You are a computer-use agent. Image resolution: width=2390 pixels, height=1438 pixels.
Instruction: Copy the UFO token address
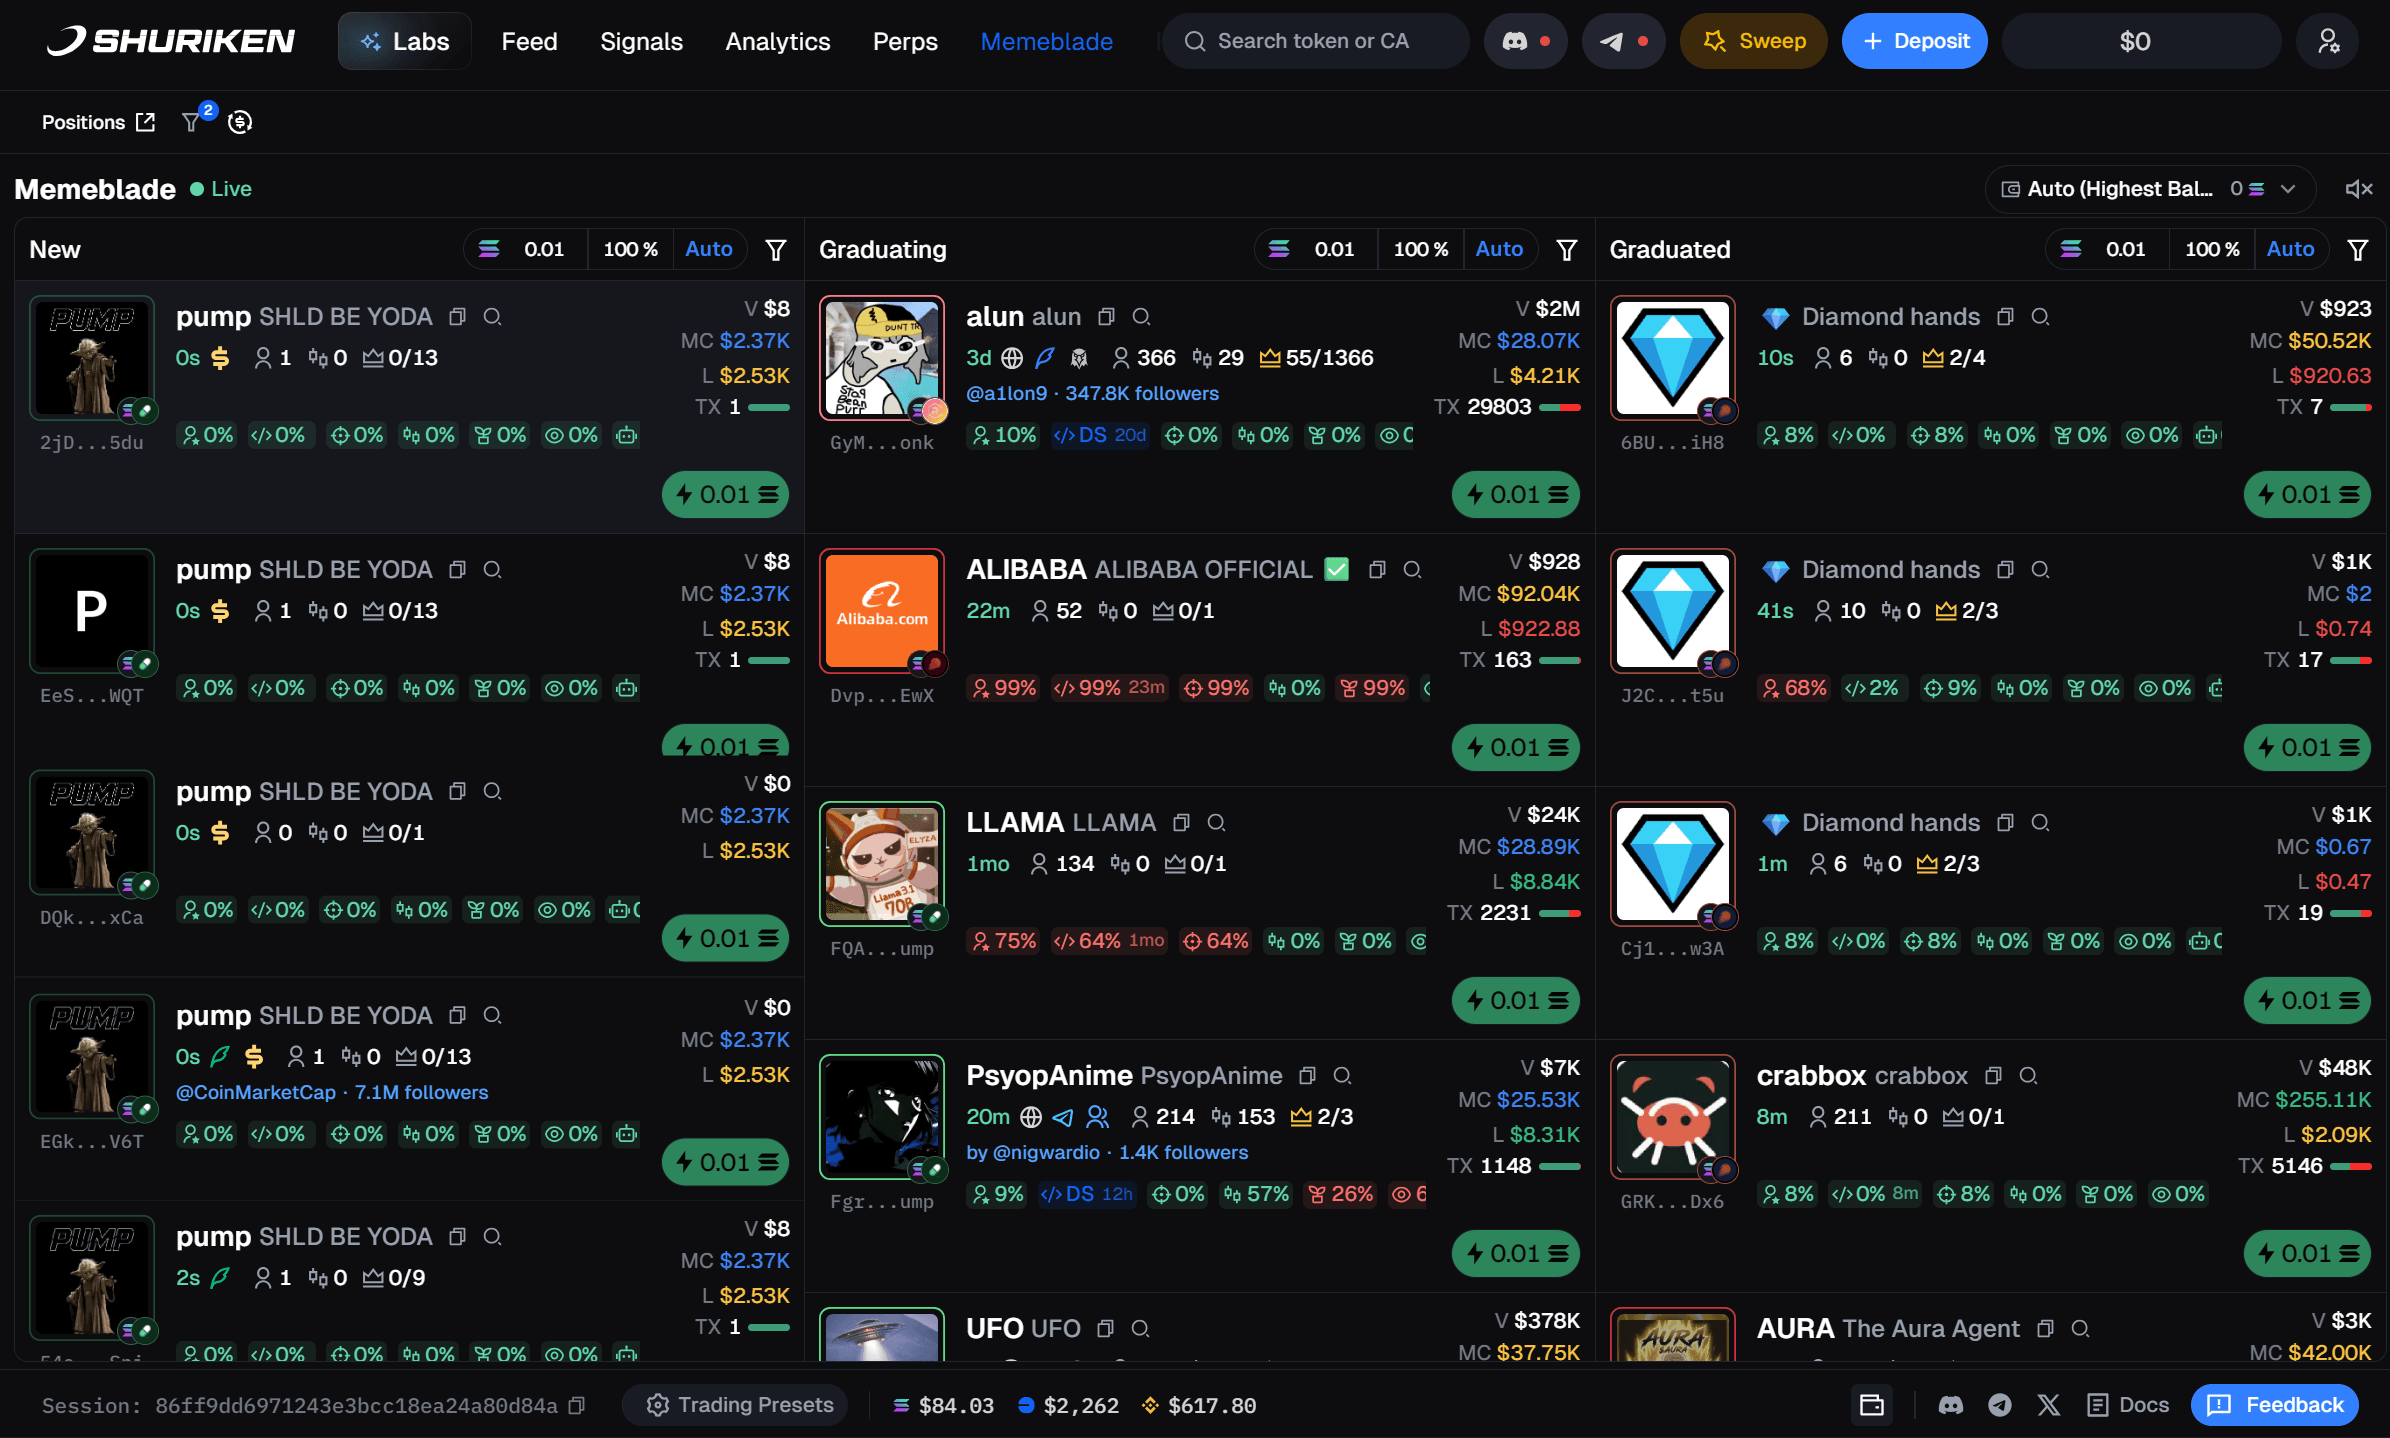pyautogui.click(x=1105, y=1329)
